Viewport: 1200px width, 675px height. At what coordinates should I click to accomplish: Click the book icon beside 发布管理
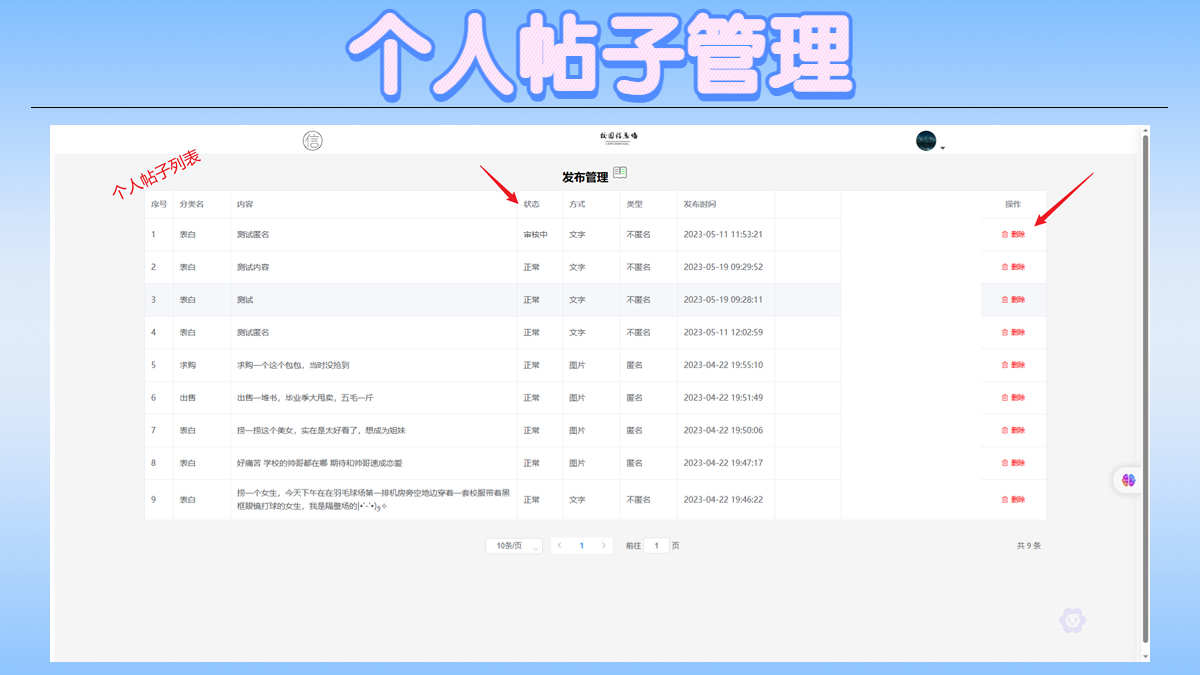pyautogui.click(x=620, y=173)
